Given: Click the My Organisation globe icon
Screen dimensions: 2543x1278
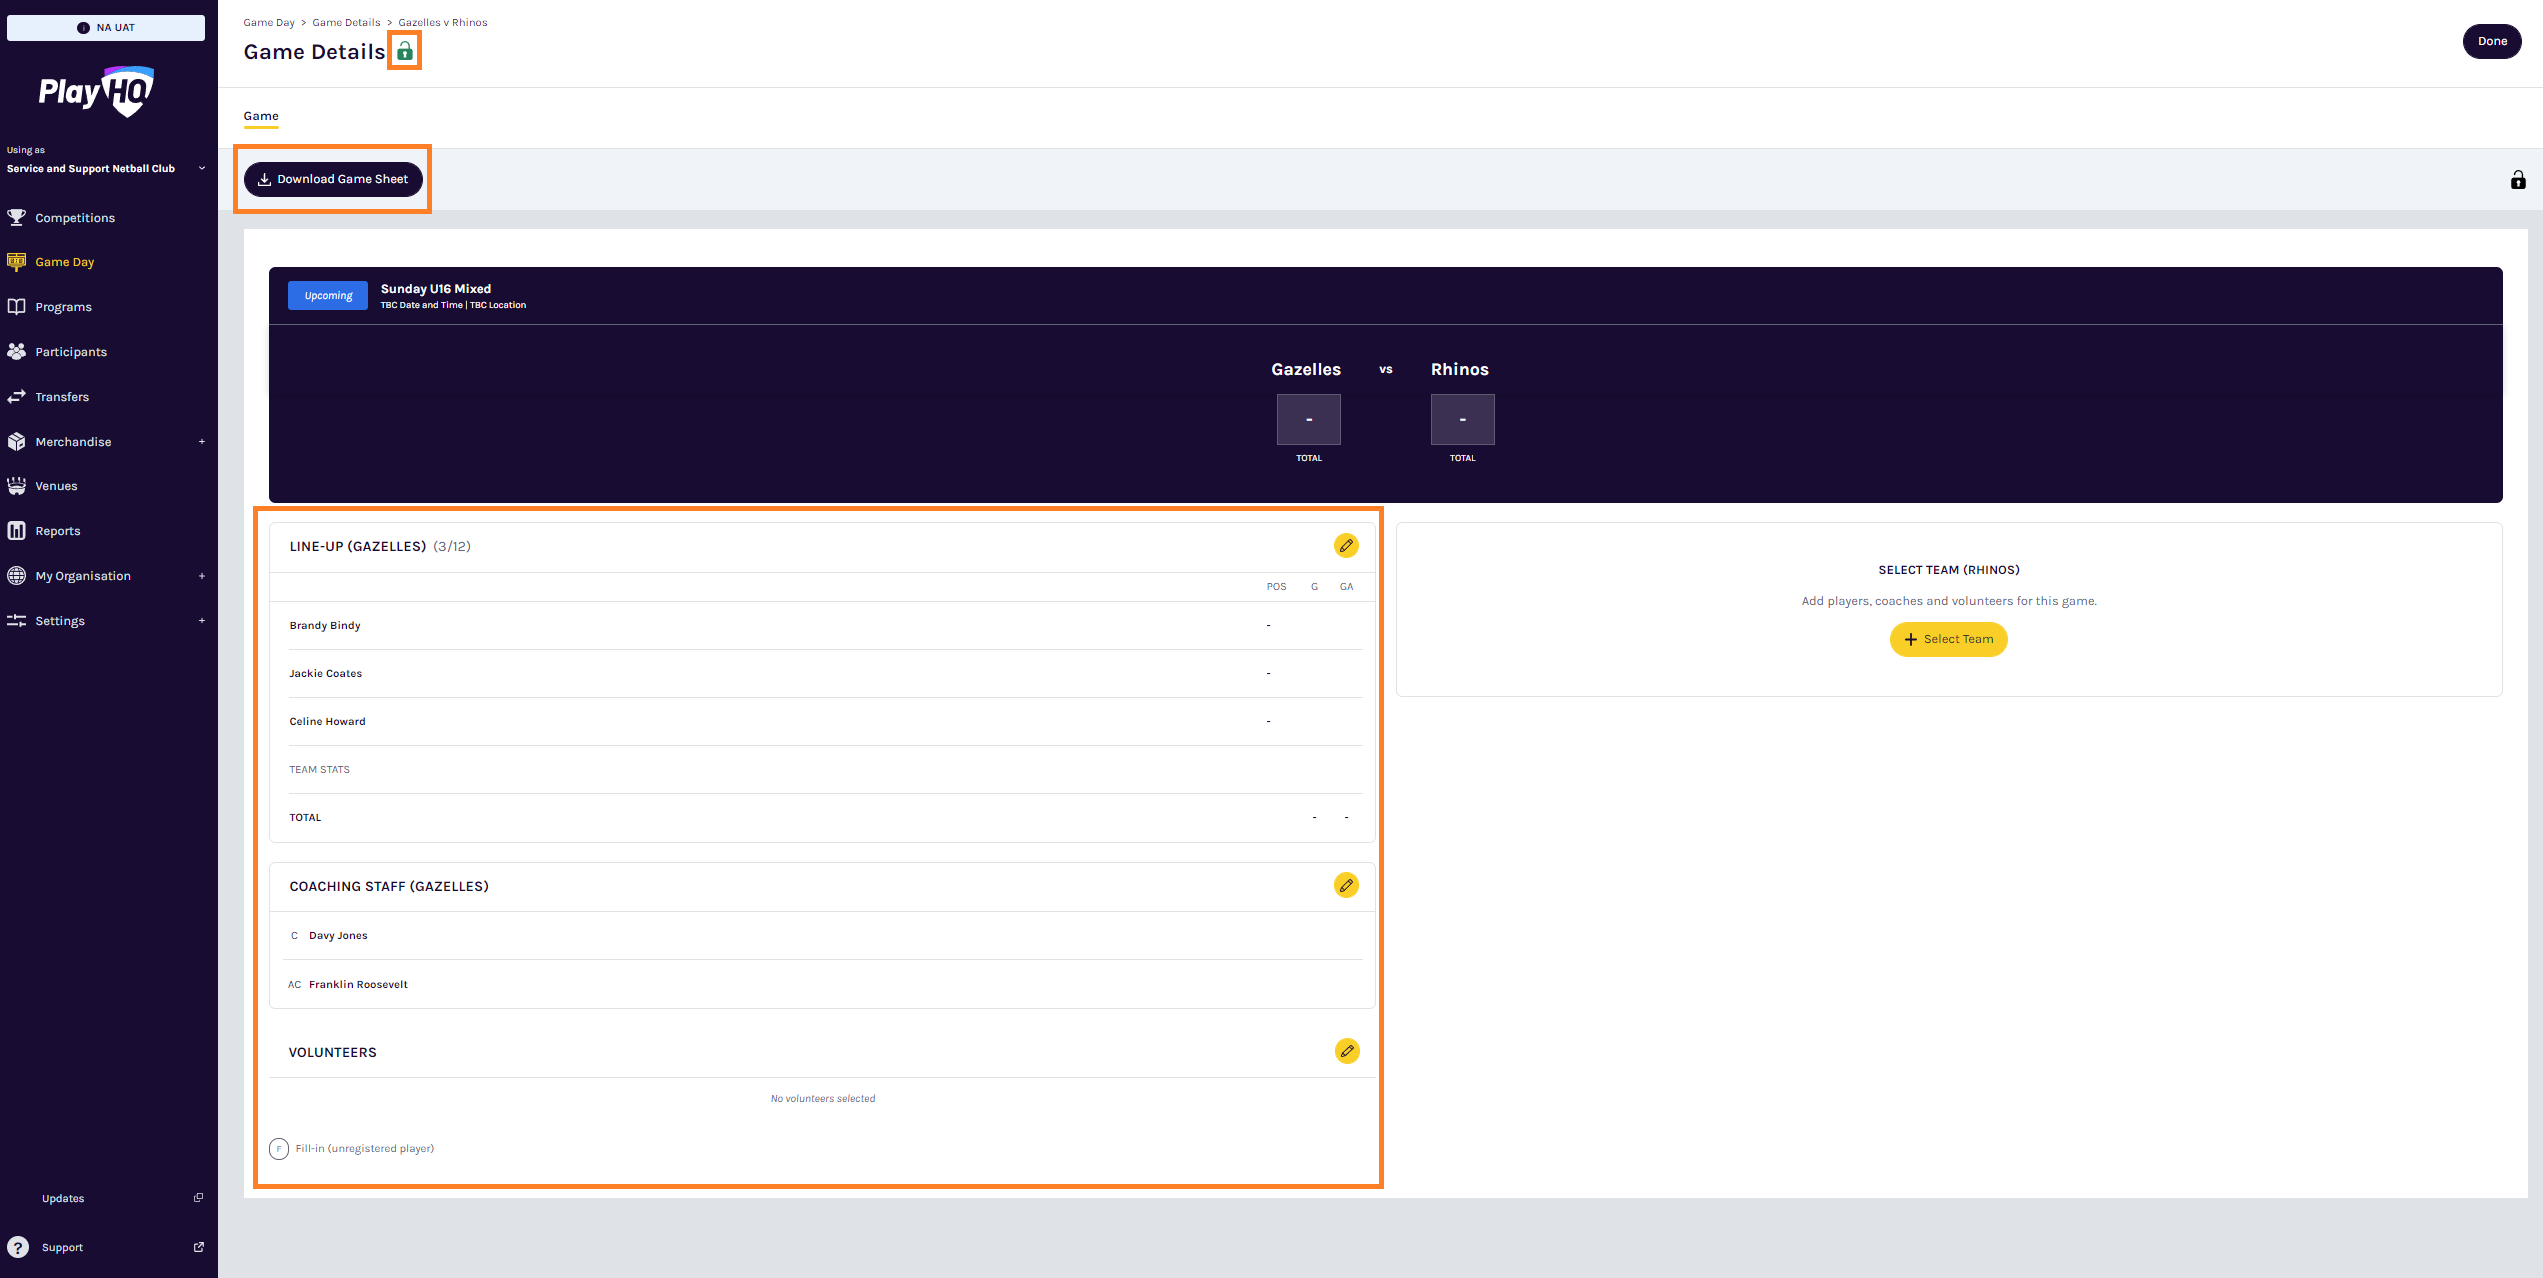Looking at the screenshot, I should (x=17, y=576).
